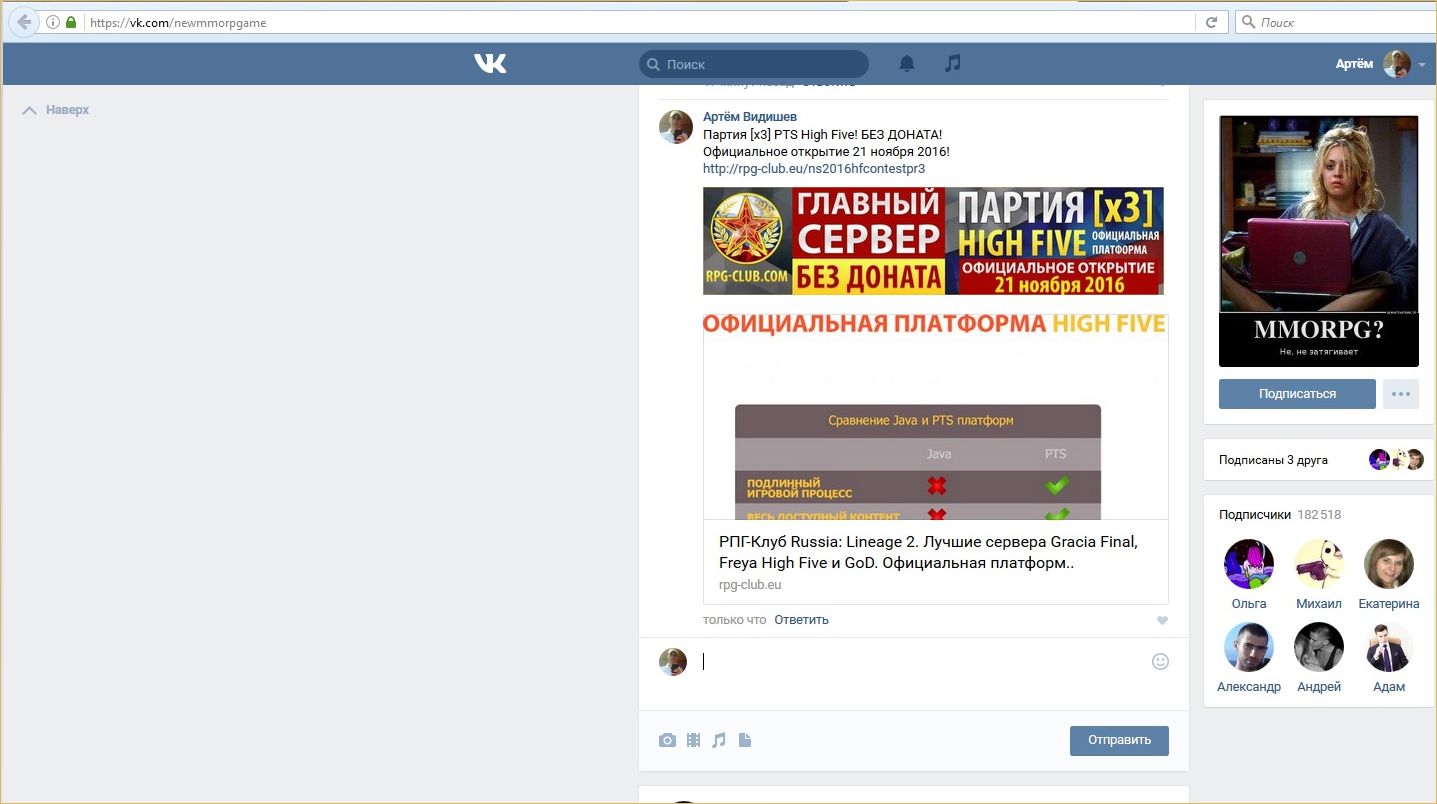The image size is (1437, 804).
Task: Click the subscriber name Александр
Action: coord(1249,687)
